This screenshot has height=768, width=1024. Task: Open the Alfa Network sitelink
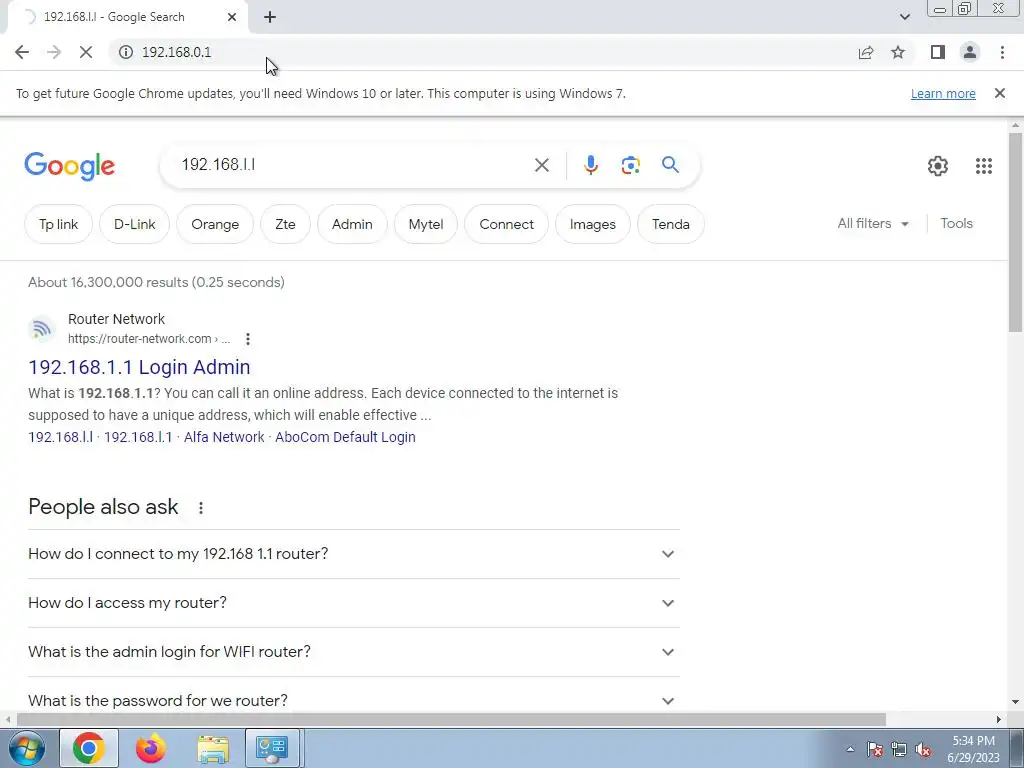tap(224, 437)
